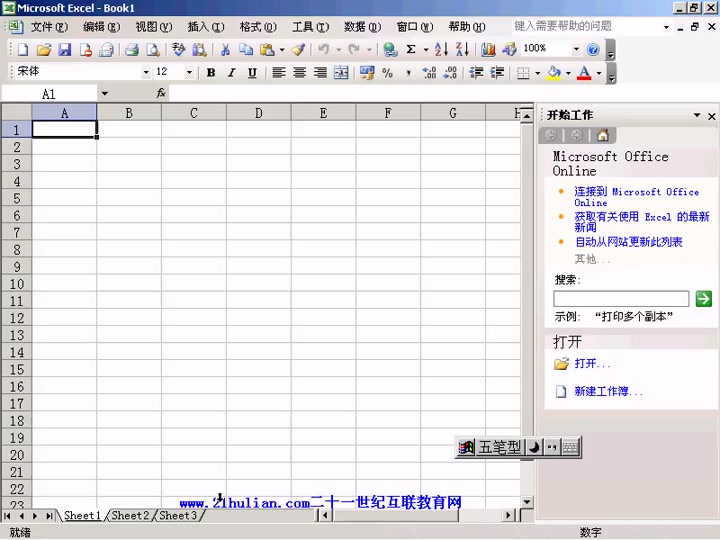Click the 新建工作簿... link

coord(608,391)
